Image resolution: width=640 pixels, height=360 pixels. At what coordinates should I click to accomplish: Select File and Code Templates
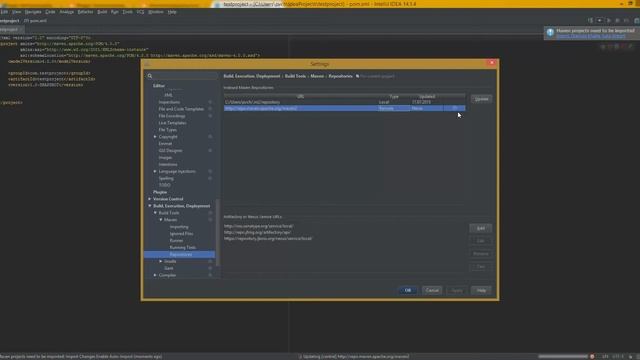(181, 109)
